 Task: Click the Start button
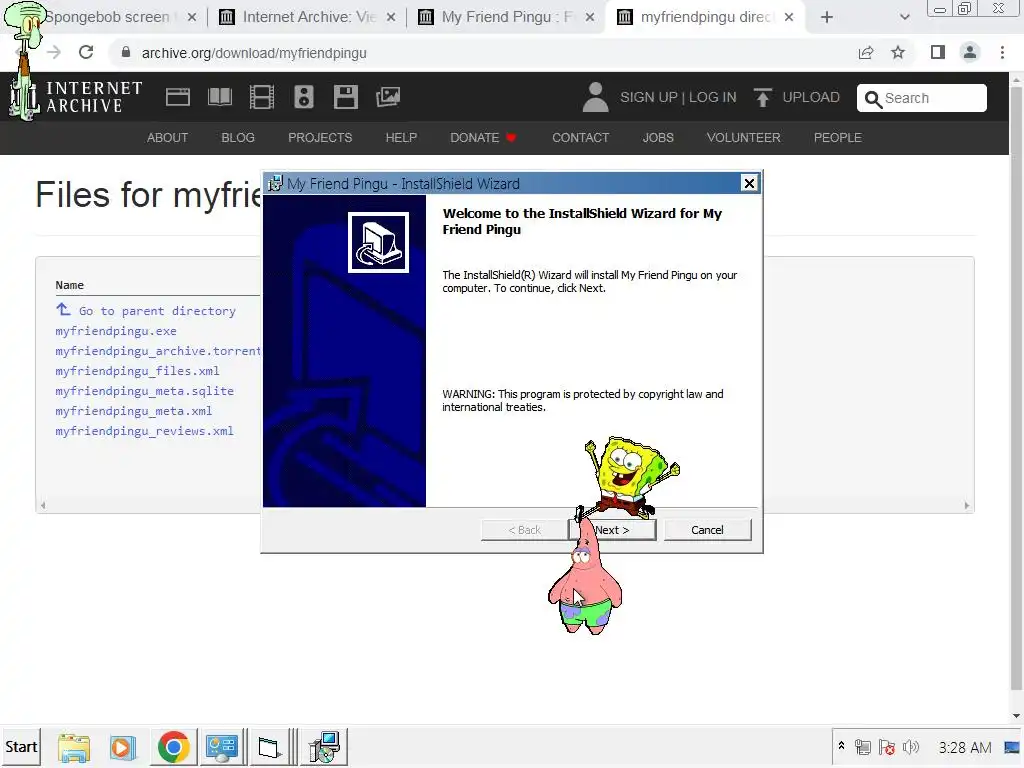[21, 746]
